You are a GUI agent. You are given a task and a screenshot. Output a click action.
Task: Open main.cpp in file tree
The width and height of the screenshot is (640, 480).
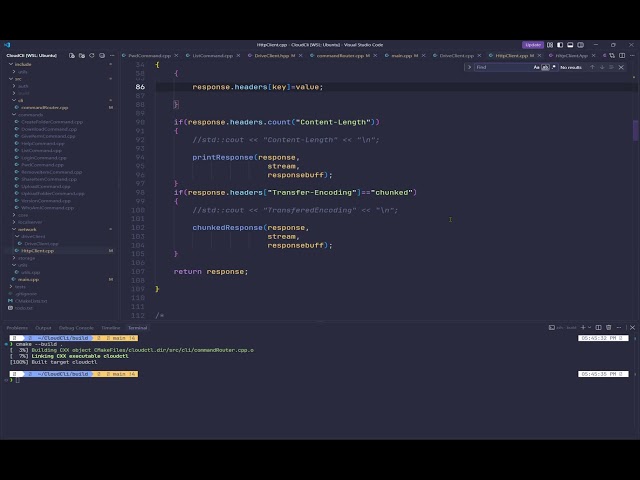[28, 280]
